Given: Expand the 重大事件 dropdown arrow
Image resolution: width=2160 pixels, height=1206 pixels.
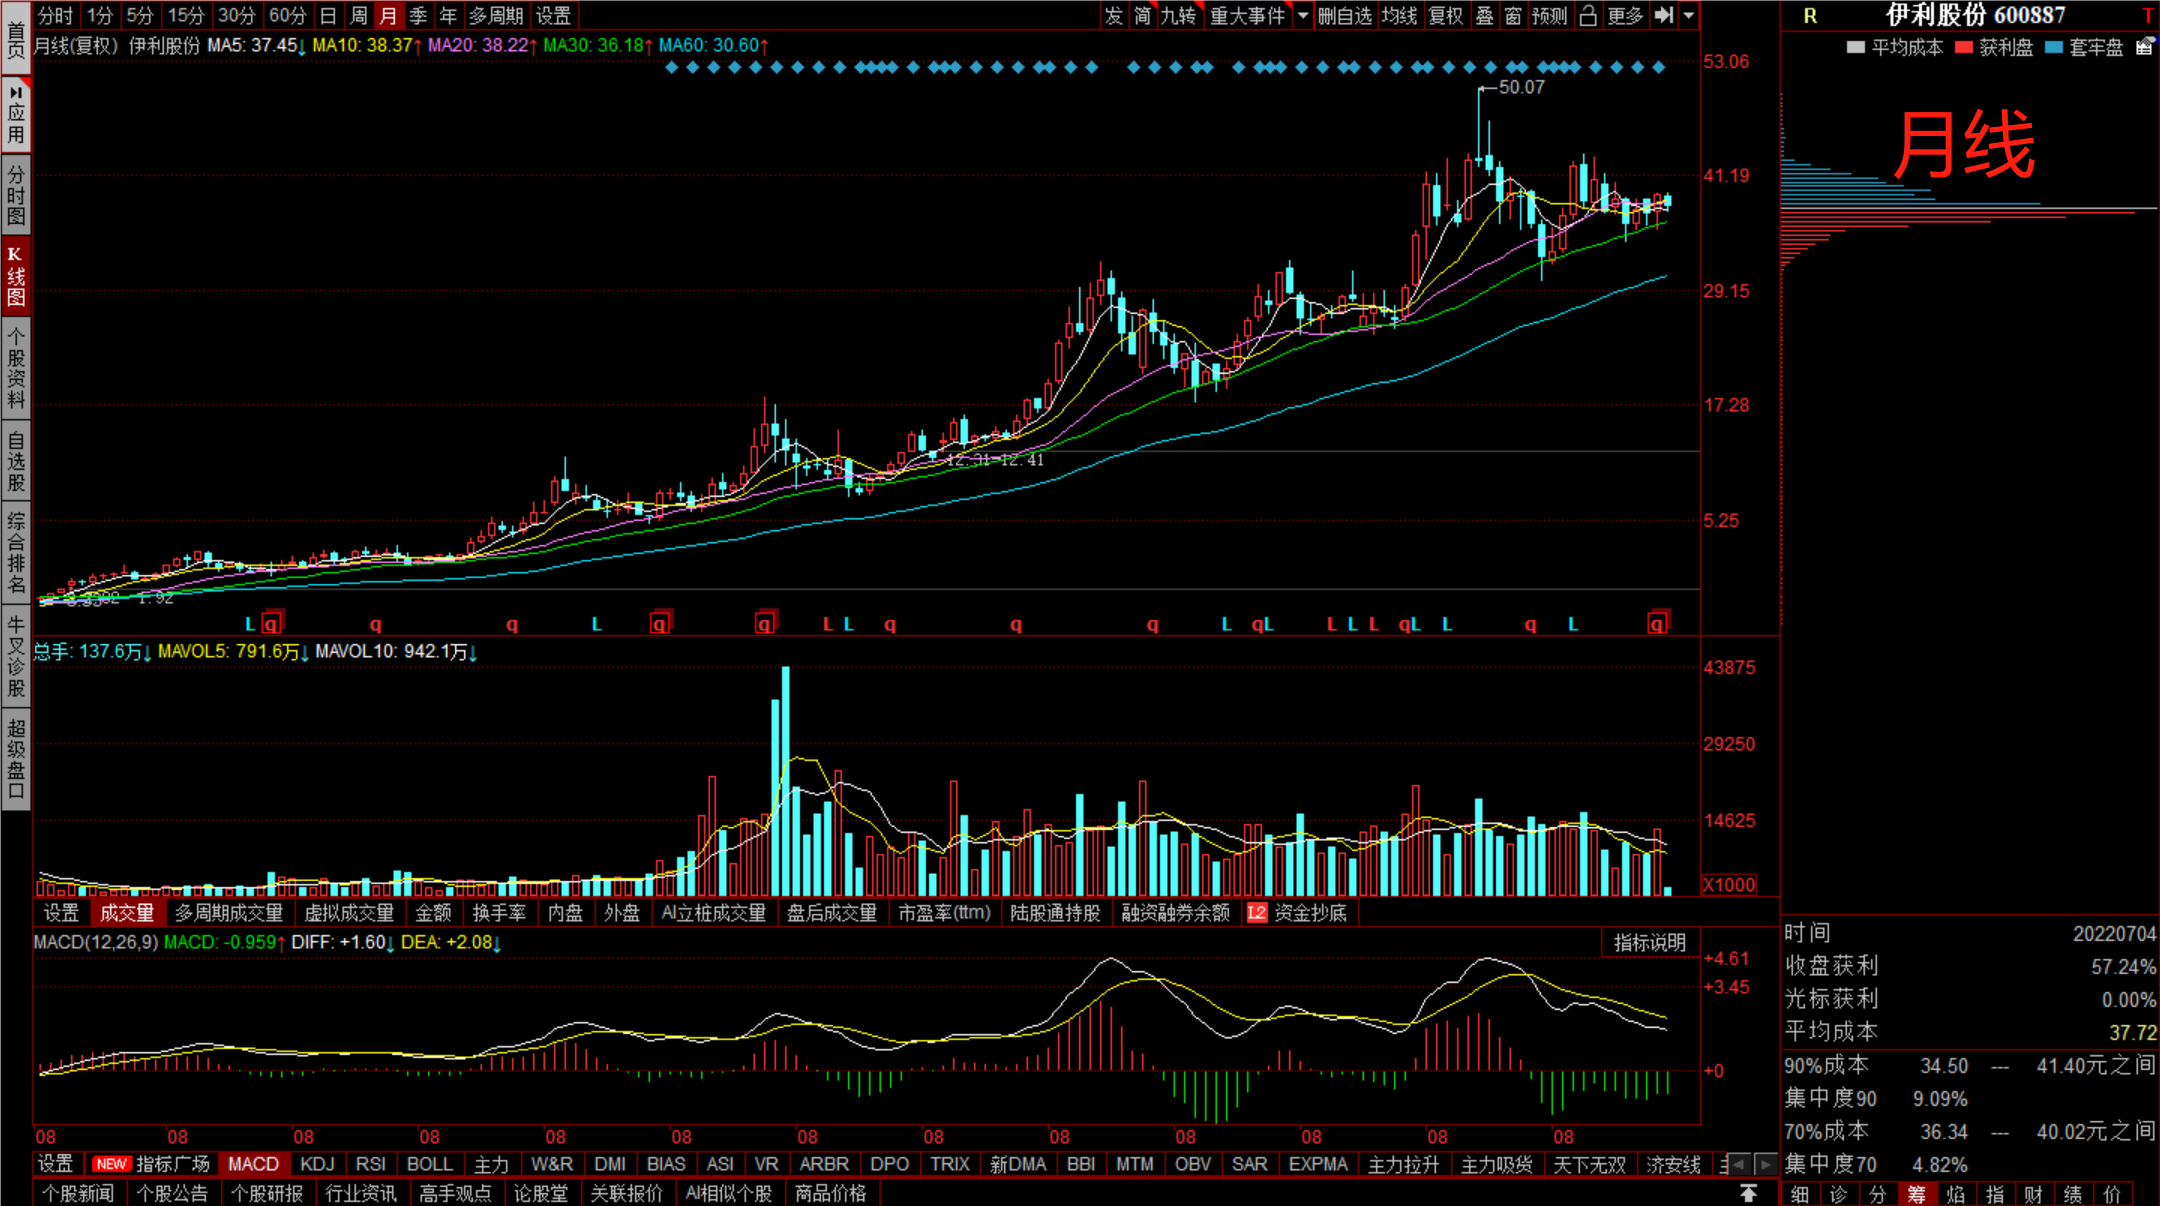Looking at the screenshot, I should click(x=1303, y=15).
